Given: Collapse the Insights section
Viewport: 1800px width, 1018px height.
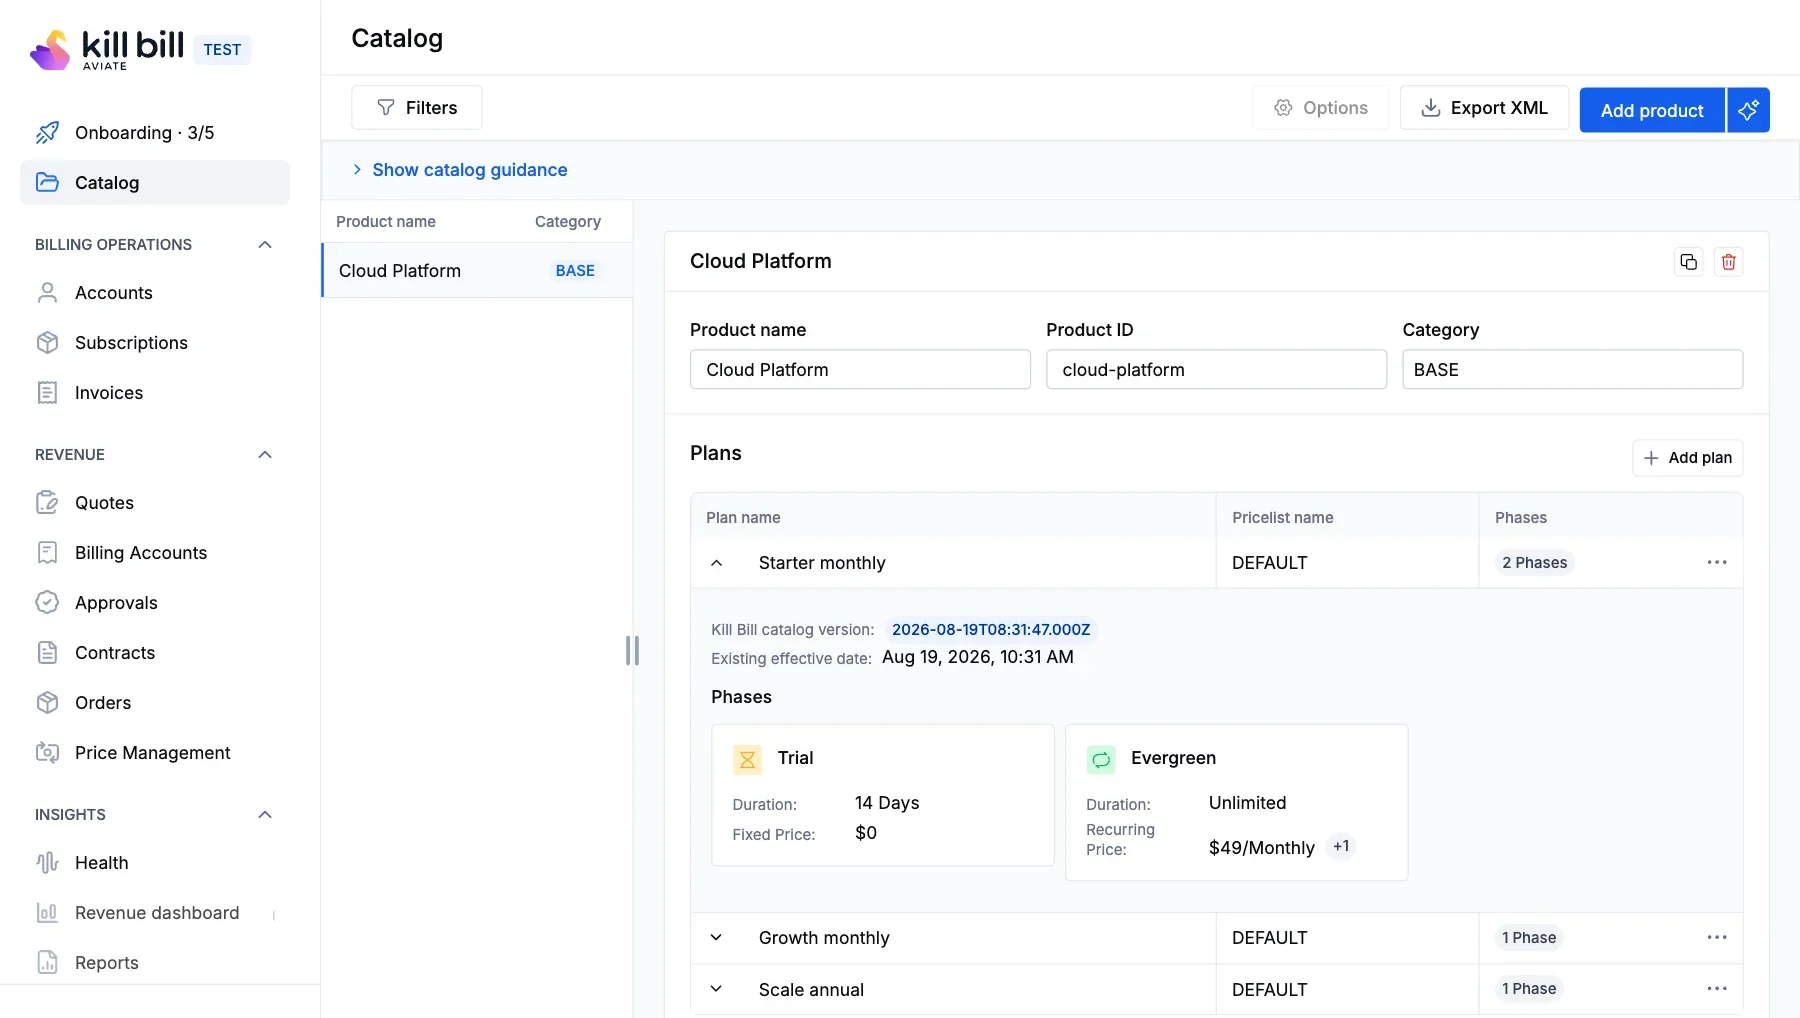Looking at the screenshot, I should pyautogui.click(x=265, y=815).
